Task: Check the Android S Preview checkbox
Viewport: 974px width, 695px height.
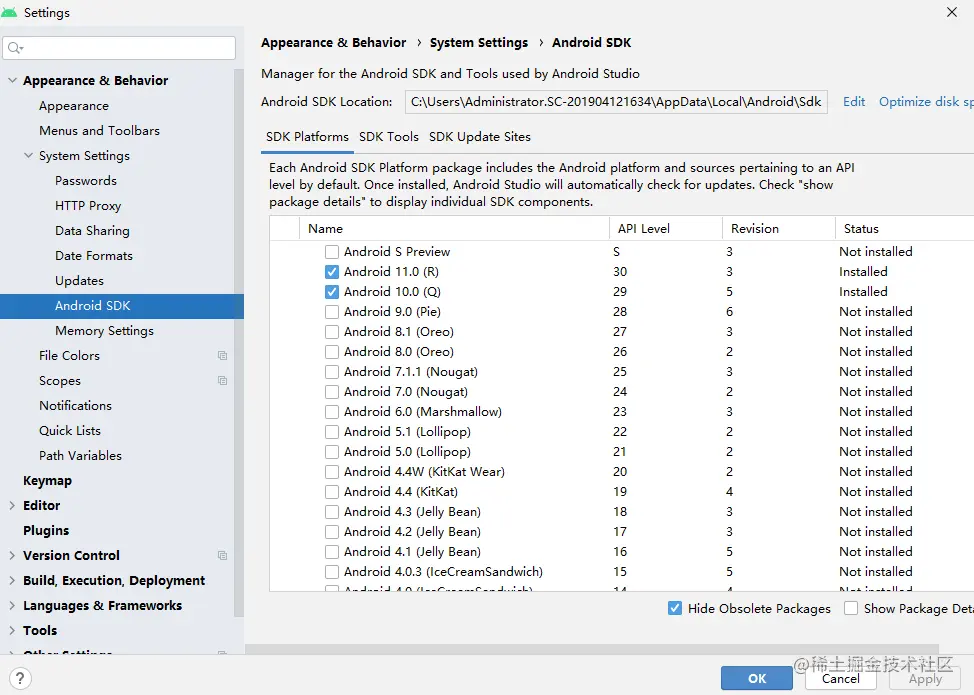Action: (x=332, y=252)
